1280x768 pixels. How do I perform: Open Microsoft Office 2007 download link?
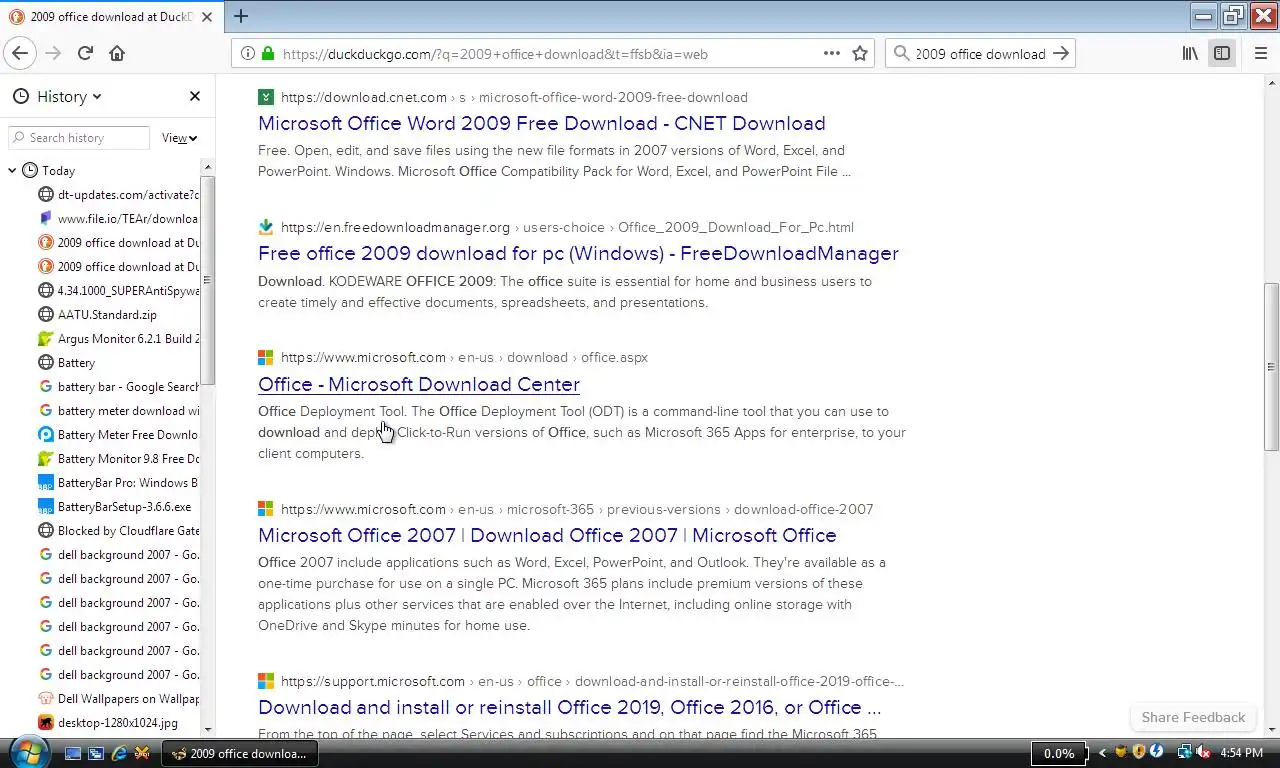point(547,535)
